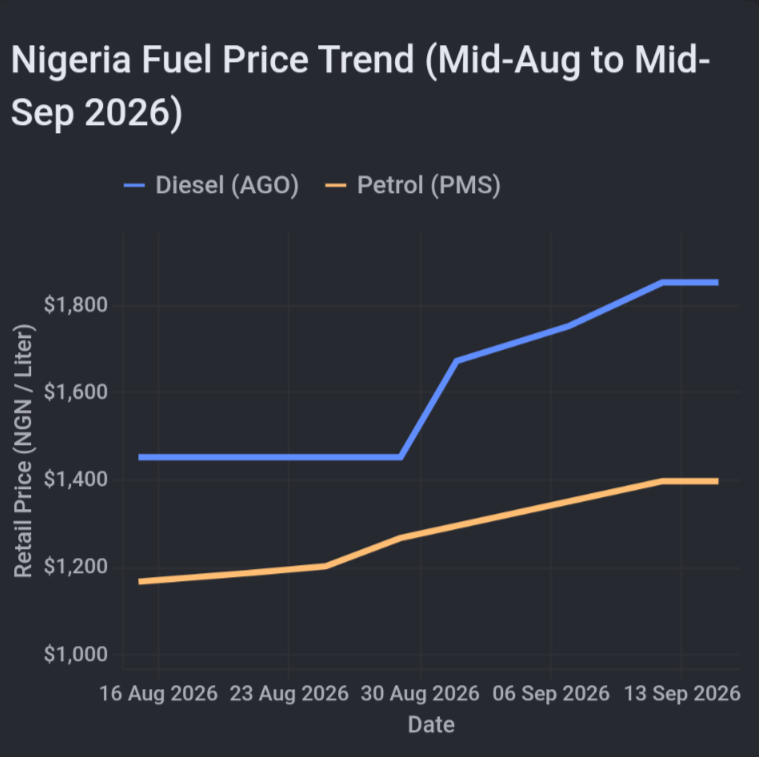The image size is (759, 757).
Task: Click the Retail Price y-axis title
Action: pos(23,451)
